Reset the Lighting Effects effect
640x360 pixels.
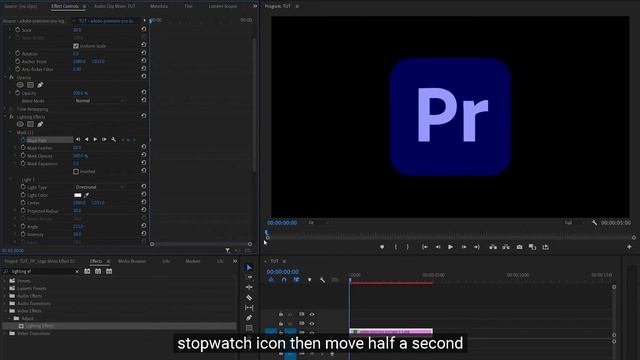(x=144, y=116)
